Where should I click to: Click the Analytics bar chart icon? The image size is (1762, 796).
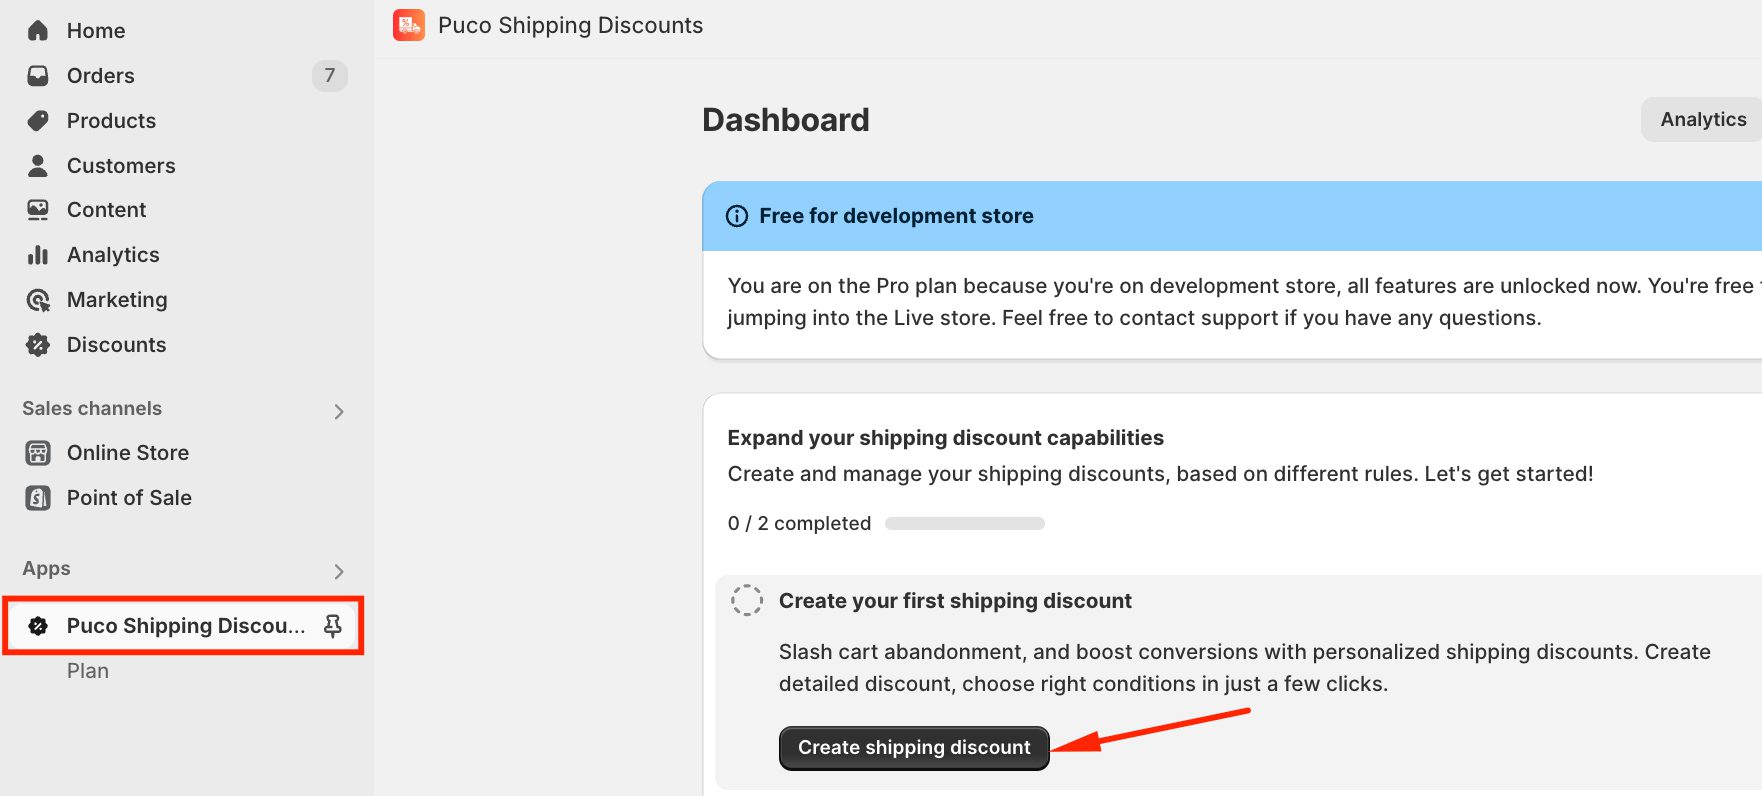38,255
